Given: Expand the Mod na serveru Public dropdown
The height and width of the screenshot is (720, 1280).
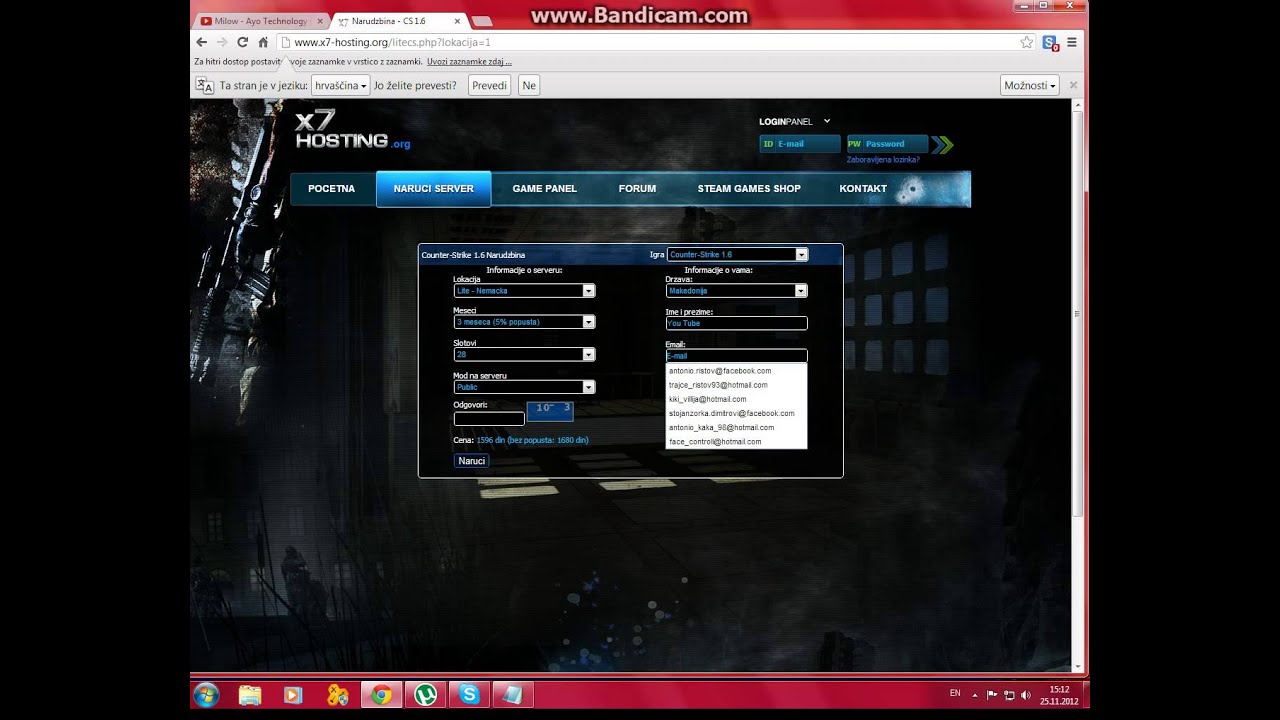Looking at the screenshot, I should [x=524, y=387].
